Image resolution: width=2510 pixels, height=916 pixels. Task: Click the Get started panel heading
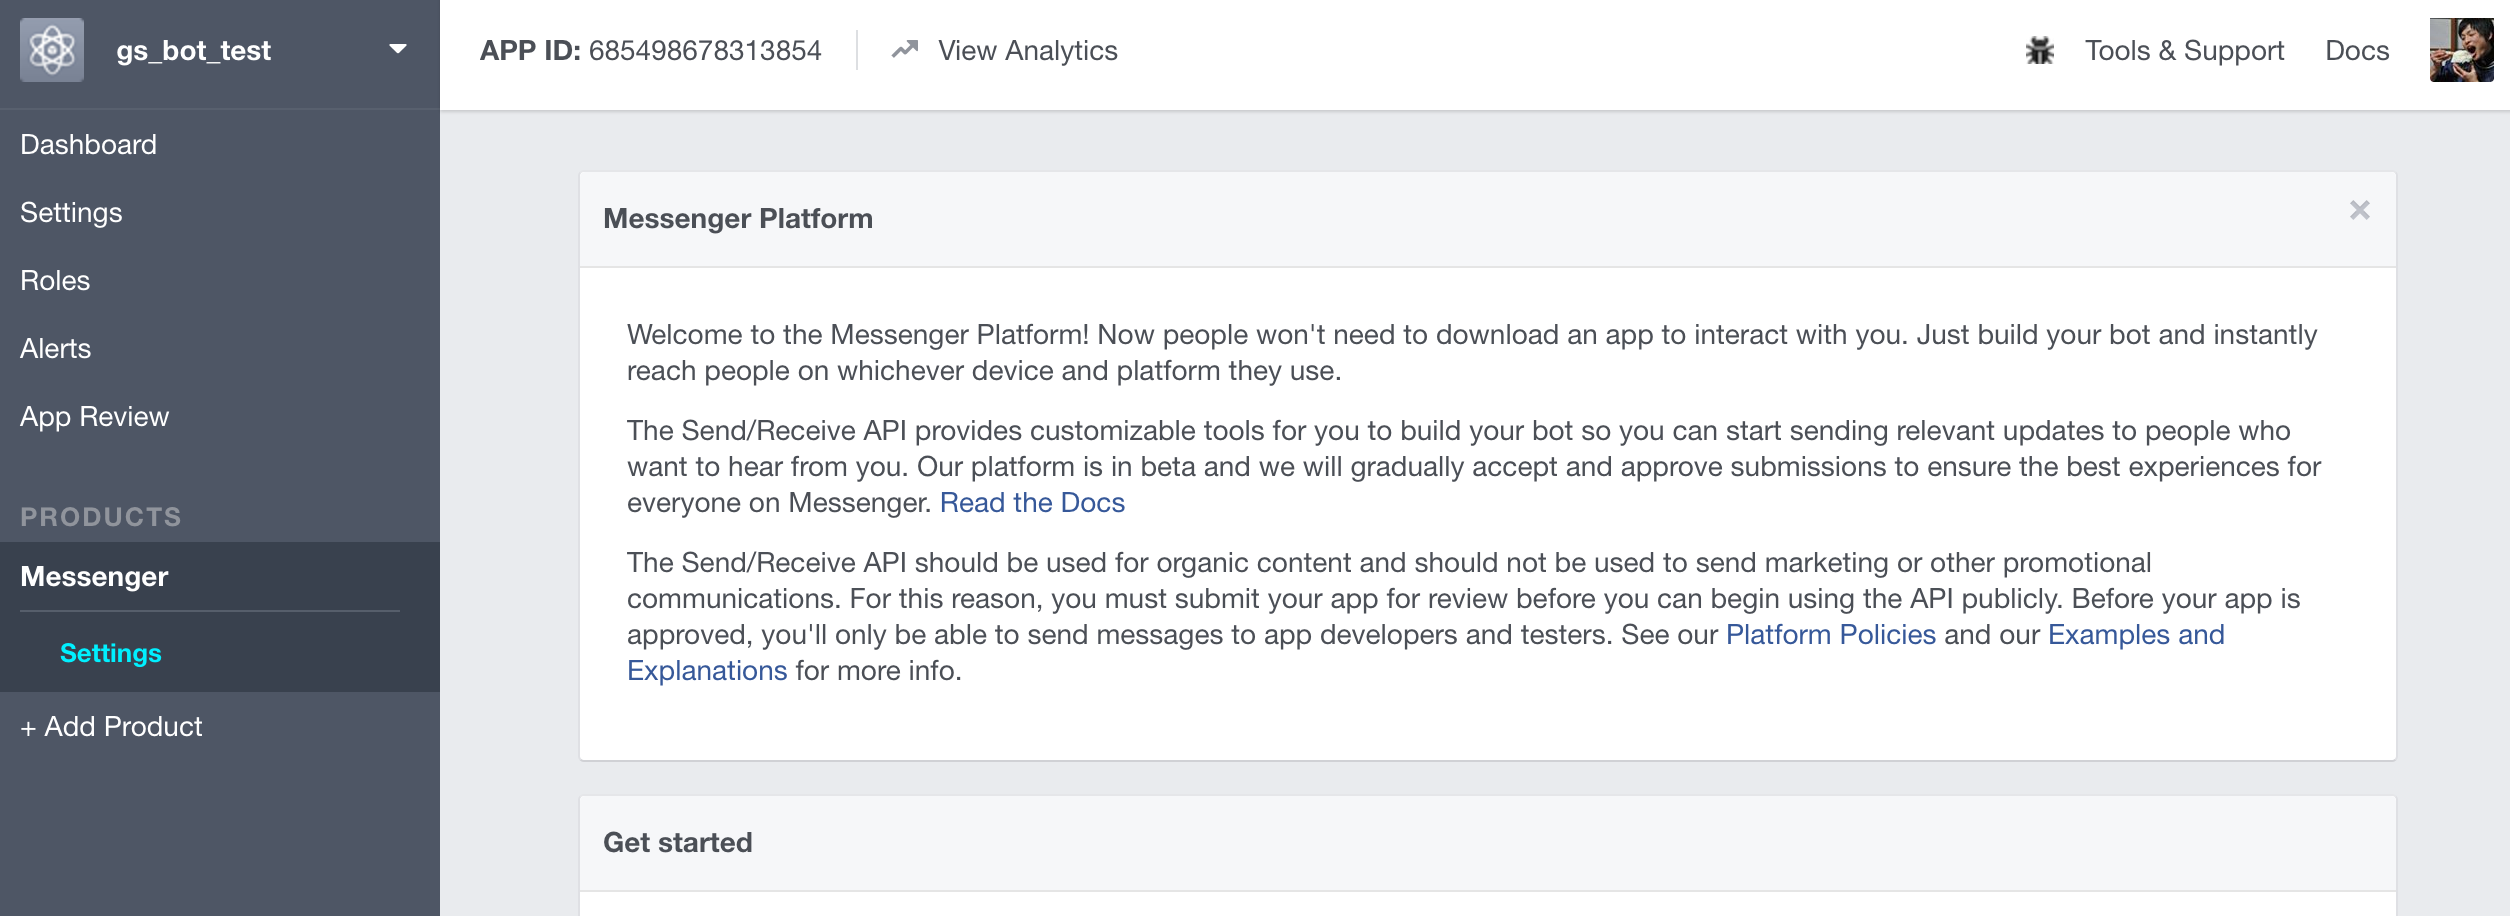coord(677,843)
